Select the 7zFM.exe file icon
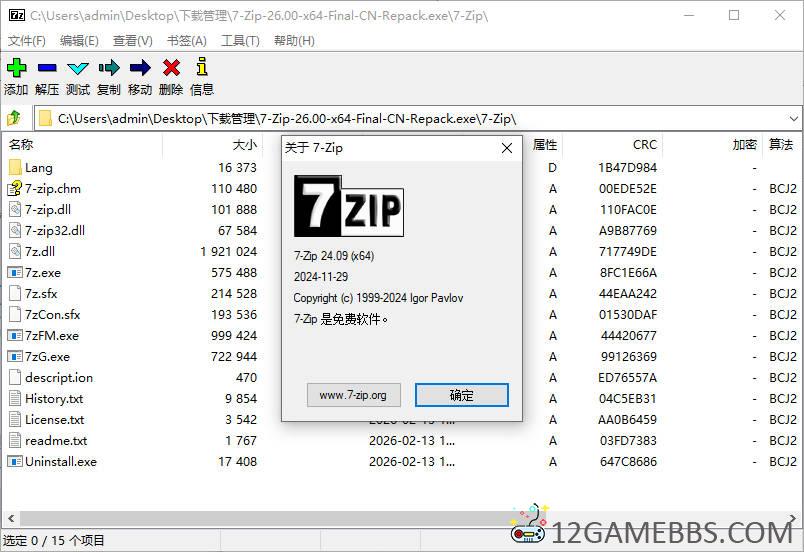The image size is (804, 552). 15,335
